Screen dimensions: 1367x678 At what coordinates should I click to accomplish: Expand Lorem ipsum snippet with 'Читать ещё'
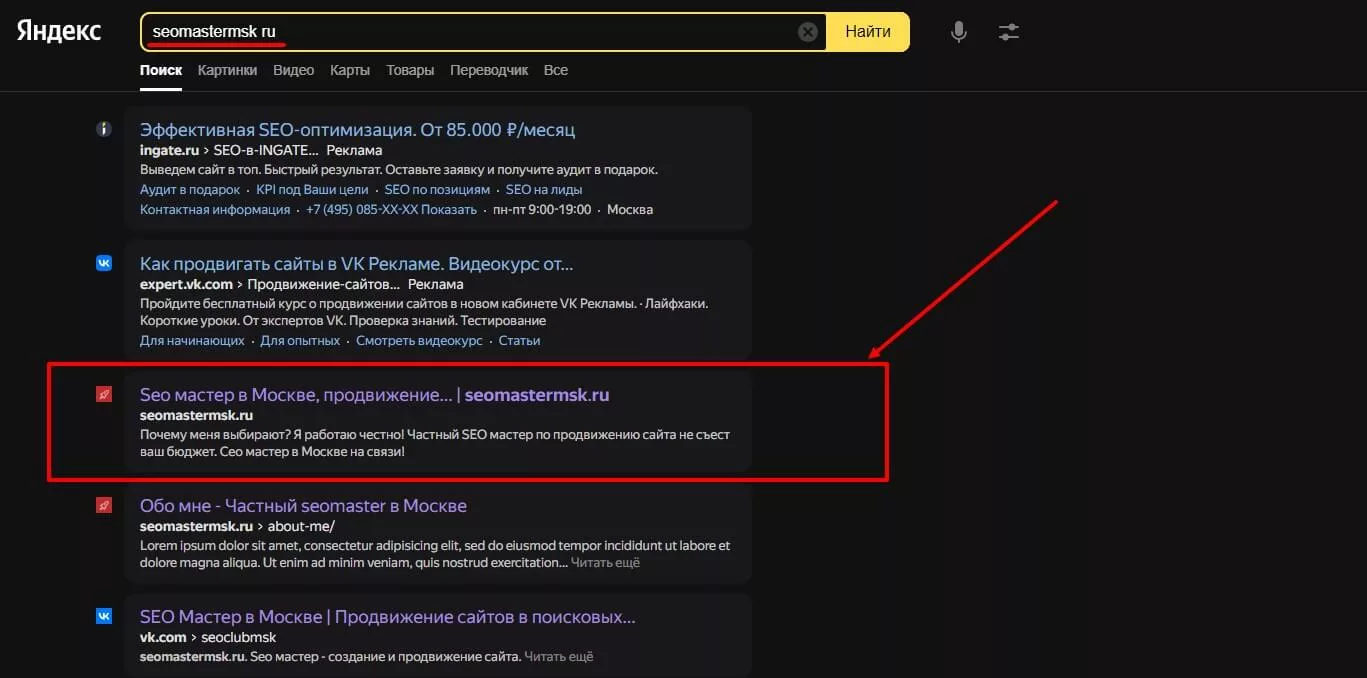click(x=605, y=562)
